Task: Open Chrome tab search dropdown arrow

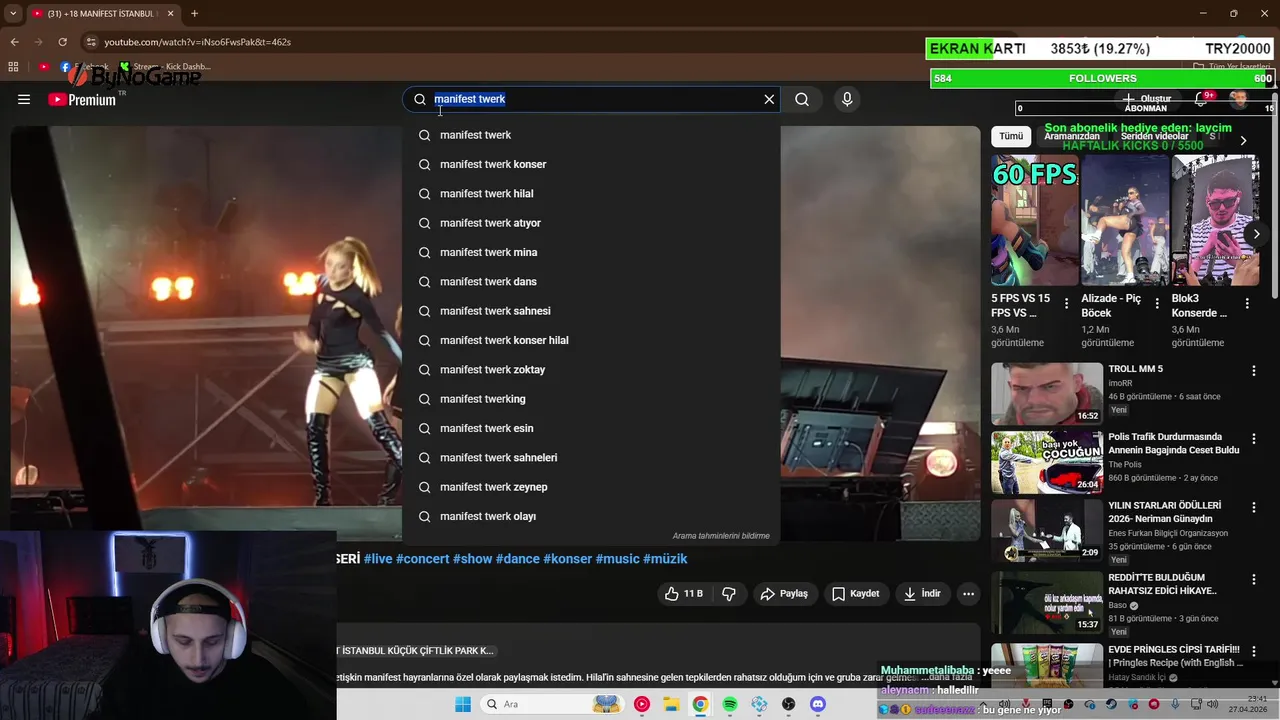Action: click(x=13, y=14)
